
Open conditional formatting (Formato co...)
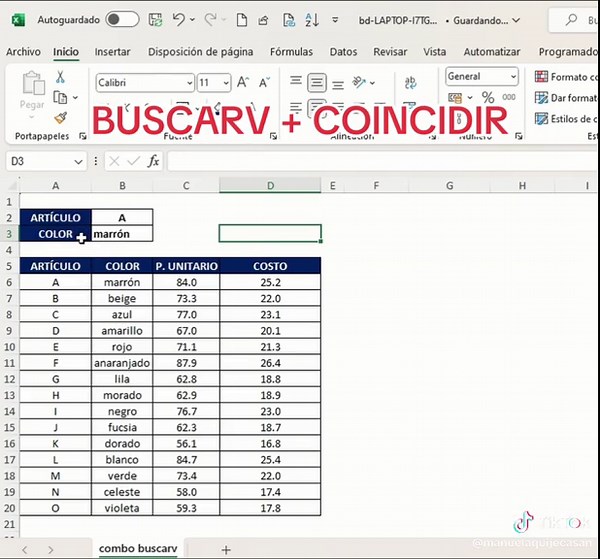coord(566,77)
